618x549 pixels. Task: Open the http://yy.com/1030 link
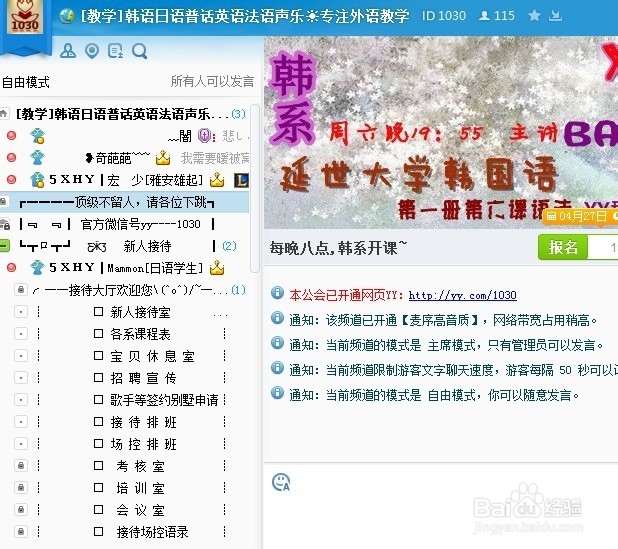tap(462, 295)
